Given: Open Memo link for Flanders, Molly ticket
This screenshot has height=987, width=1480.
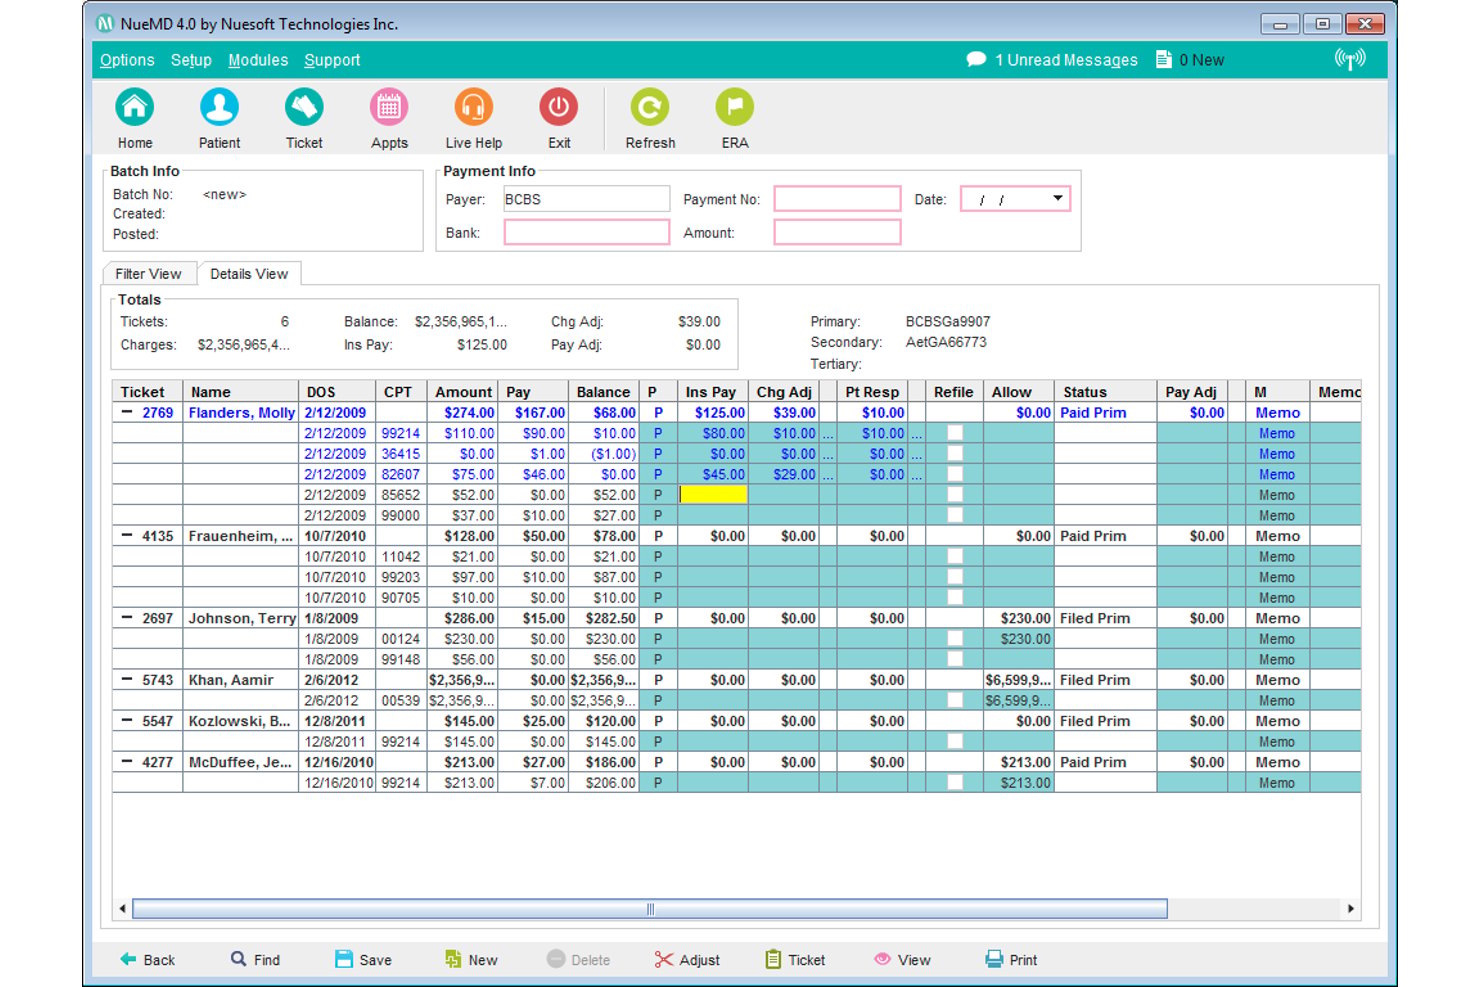Looking at the screenshot, I should point(1278,412).
